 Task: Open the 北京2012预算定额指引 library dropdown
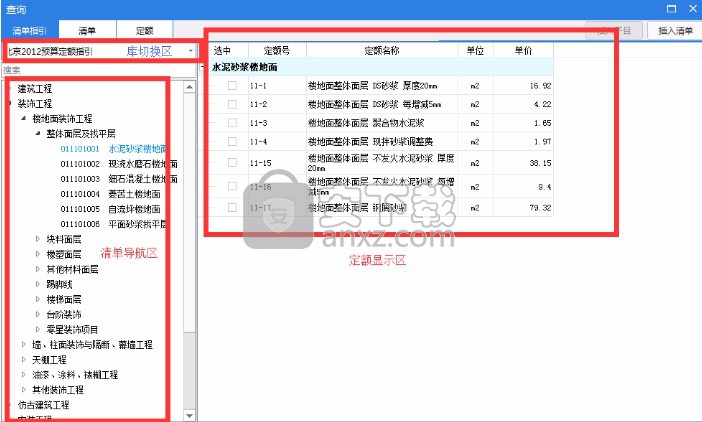click(190, 51)
